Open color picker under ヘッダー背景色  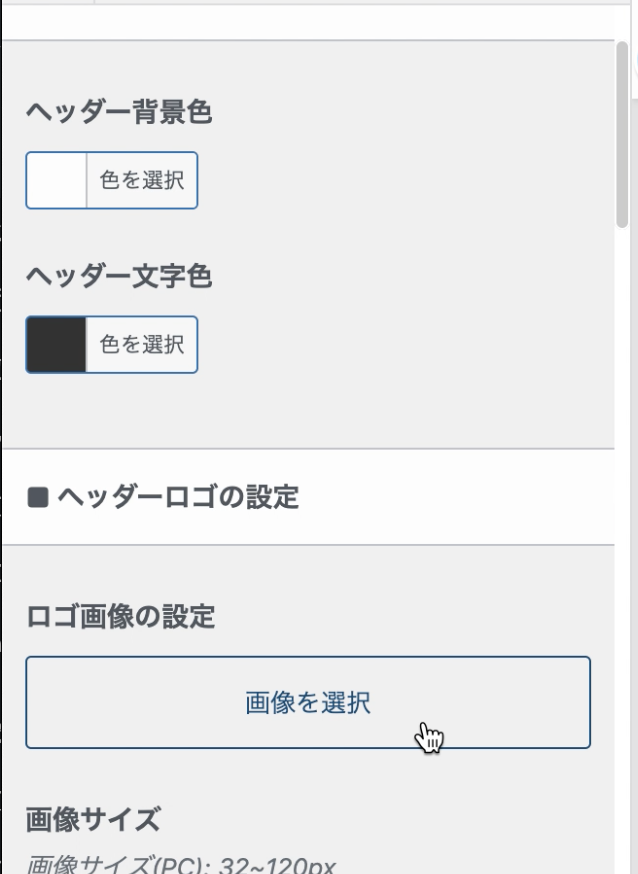point(141,180)
